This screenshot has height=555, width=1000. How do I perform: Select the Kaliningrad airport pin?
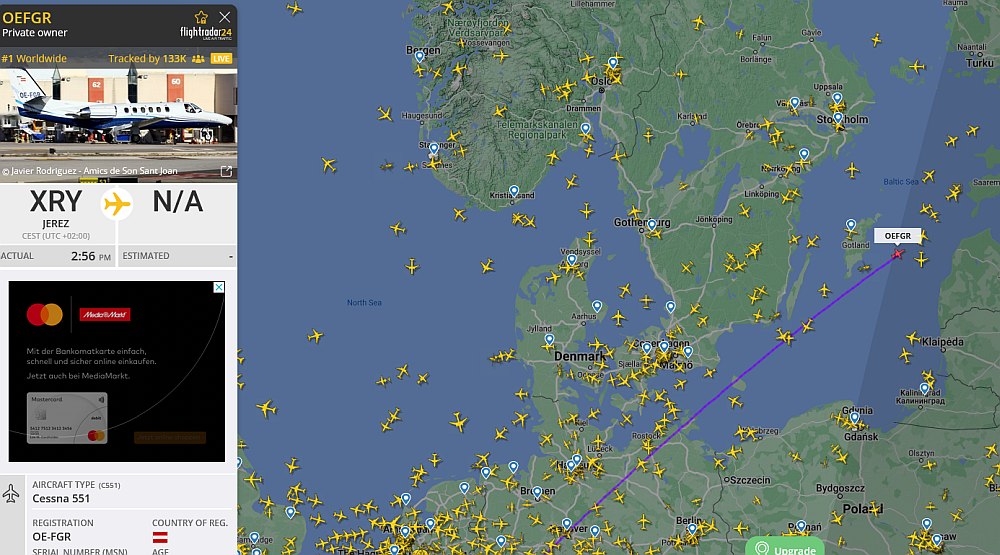[924, 388]
